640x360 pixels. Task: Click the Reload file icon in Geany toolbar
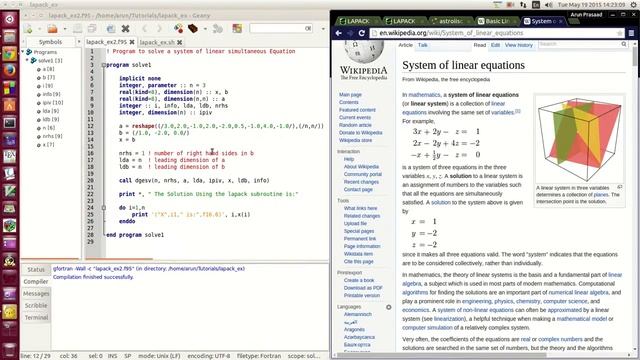(111, 29)
